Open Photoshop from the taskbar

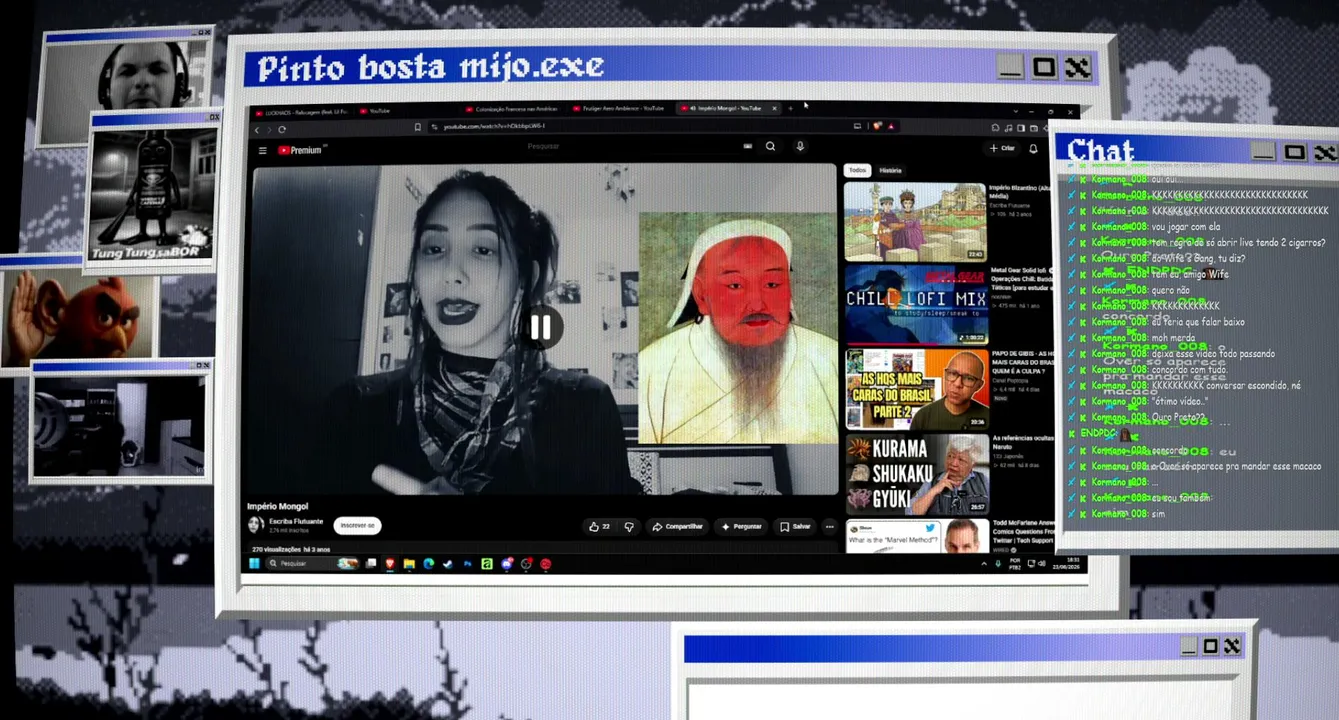[467, 564]
